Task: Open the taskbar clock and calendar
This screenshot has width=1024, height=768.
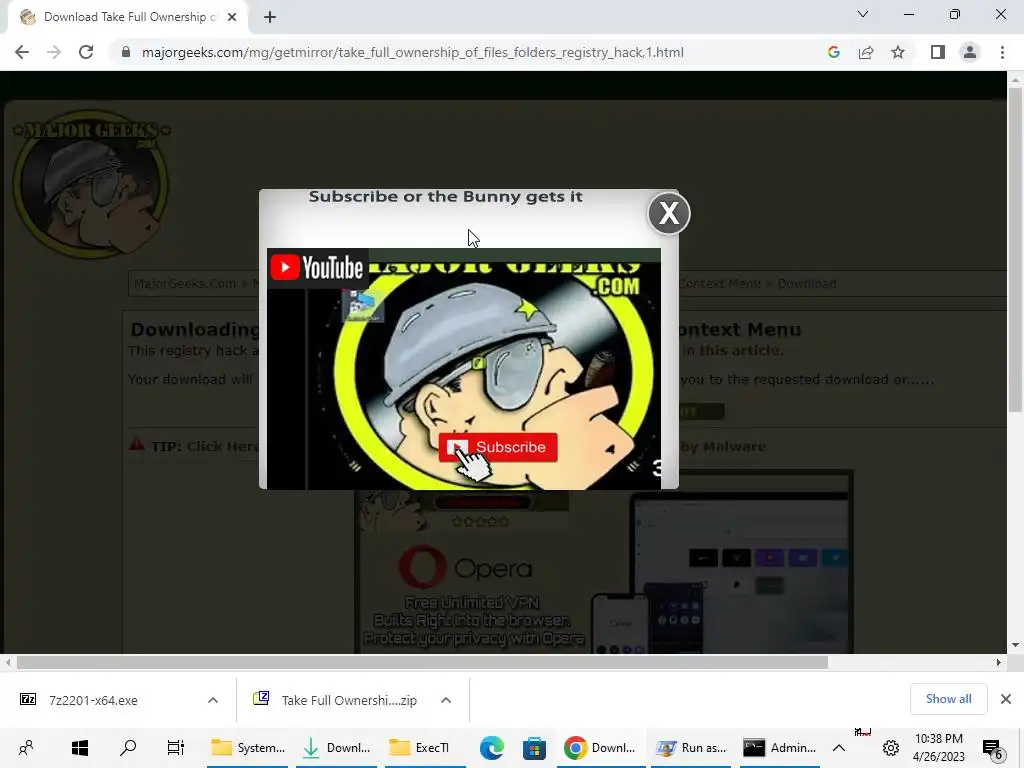Action: (x=938, y=748)
